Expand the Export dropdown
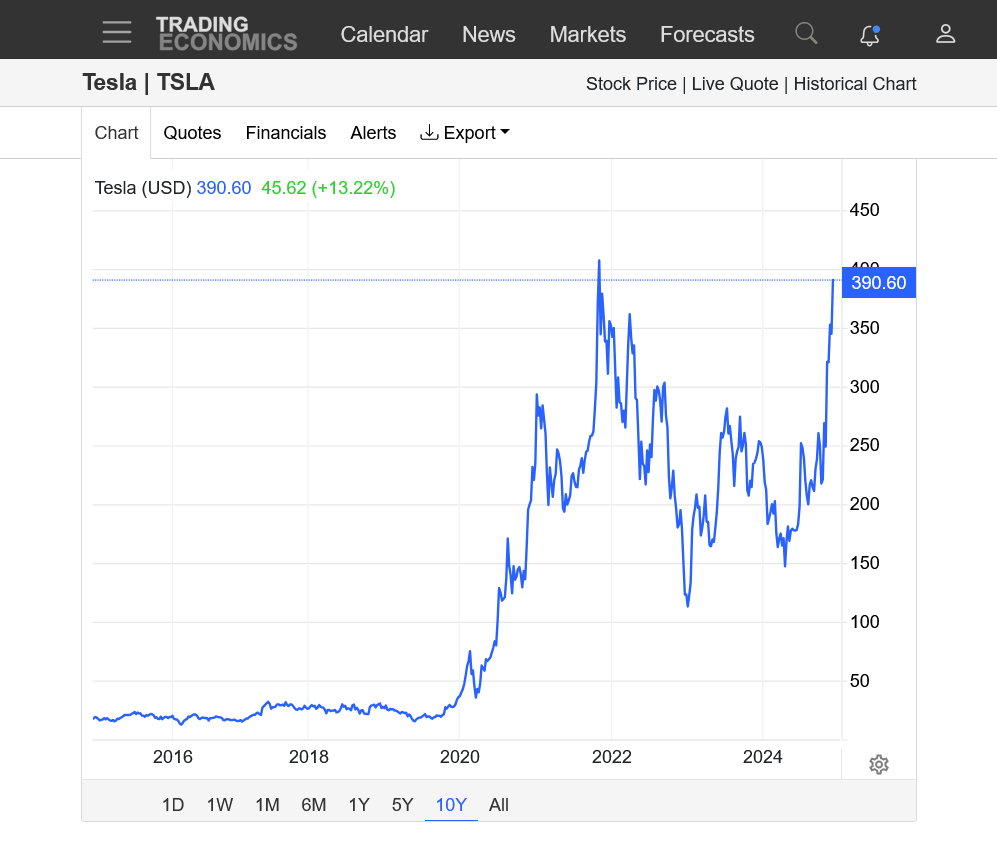997x849 pixels. 465,133
